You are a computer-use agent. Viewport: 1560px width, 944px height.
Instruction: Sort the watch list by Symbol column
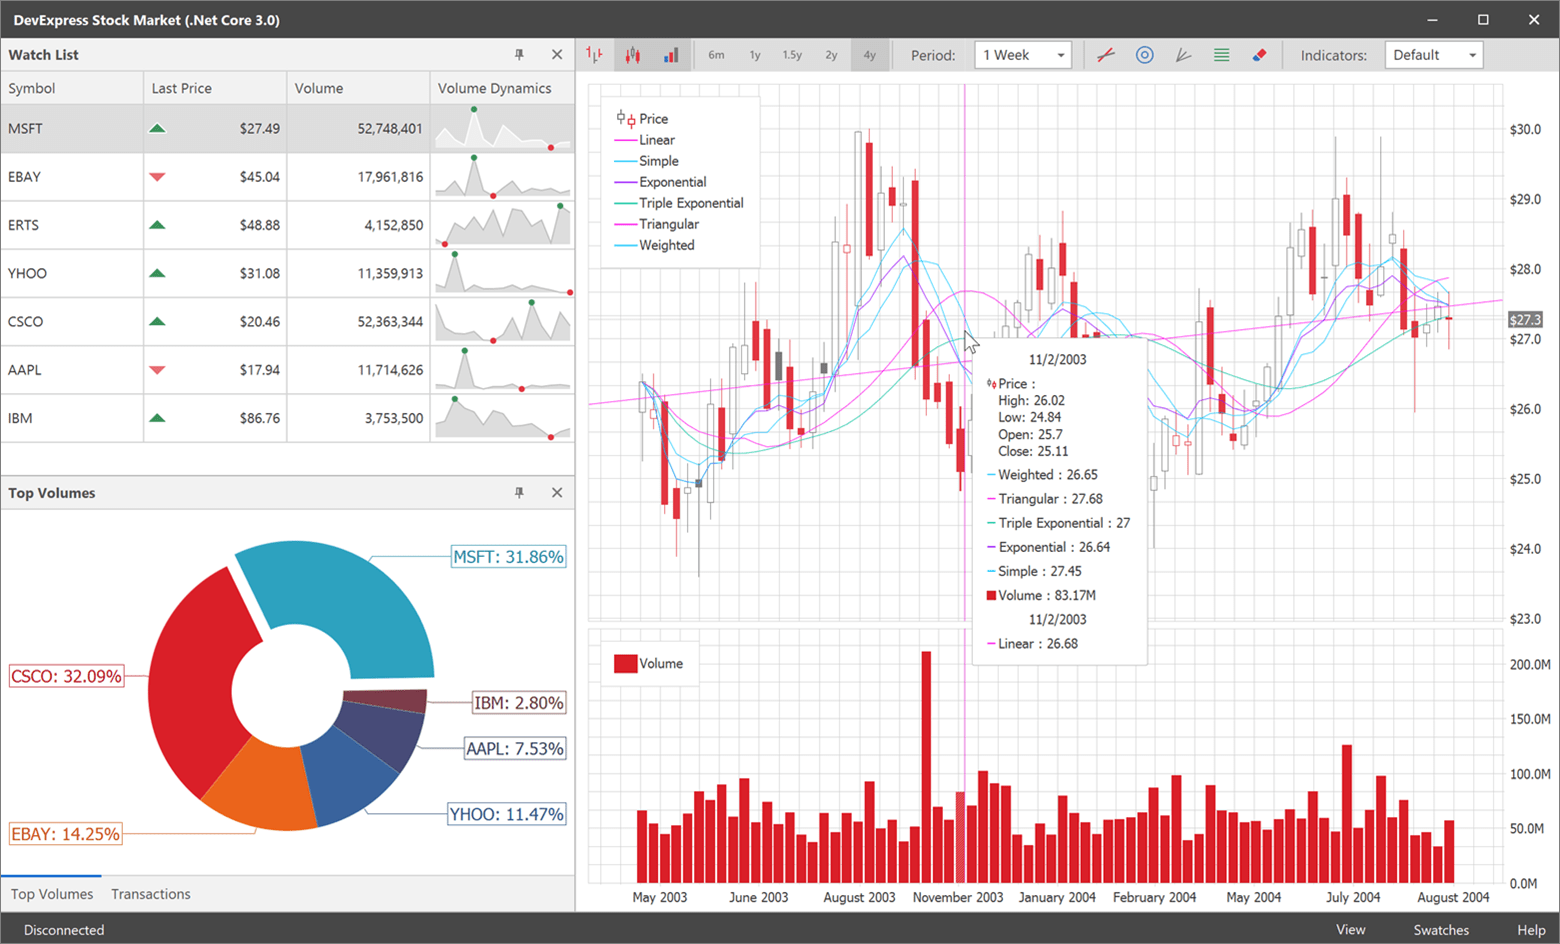(72, 88)
